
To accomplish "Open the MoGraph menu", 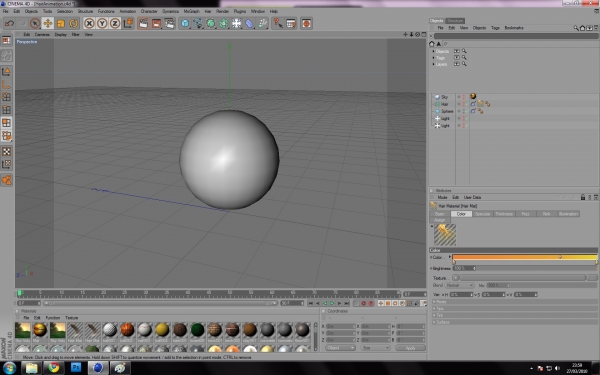I will tap(191, 11).
